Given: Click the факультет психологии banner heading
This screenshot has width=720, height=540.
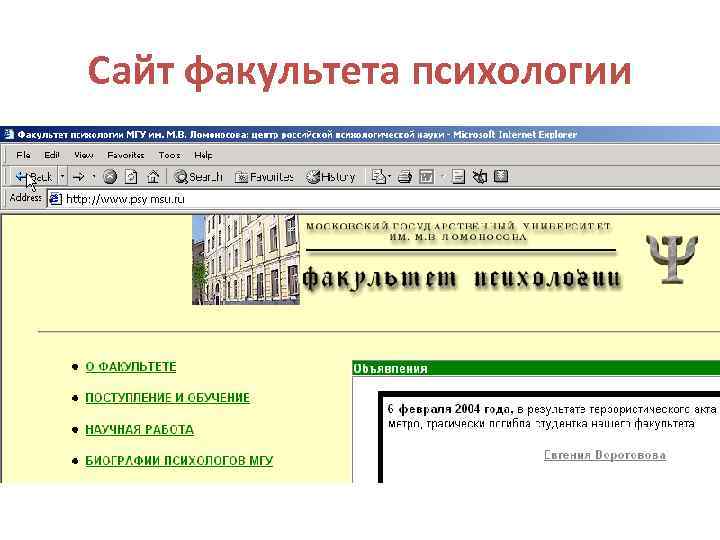Looking at the screenshot, I should [x=461, y=278].
